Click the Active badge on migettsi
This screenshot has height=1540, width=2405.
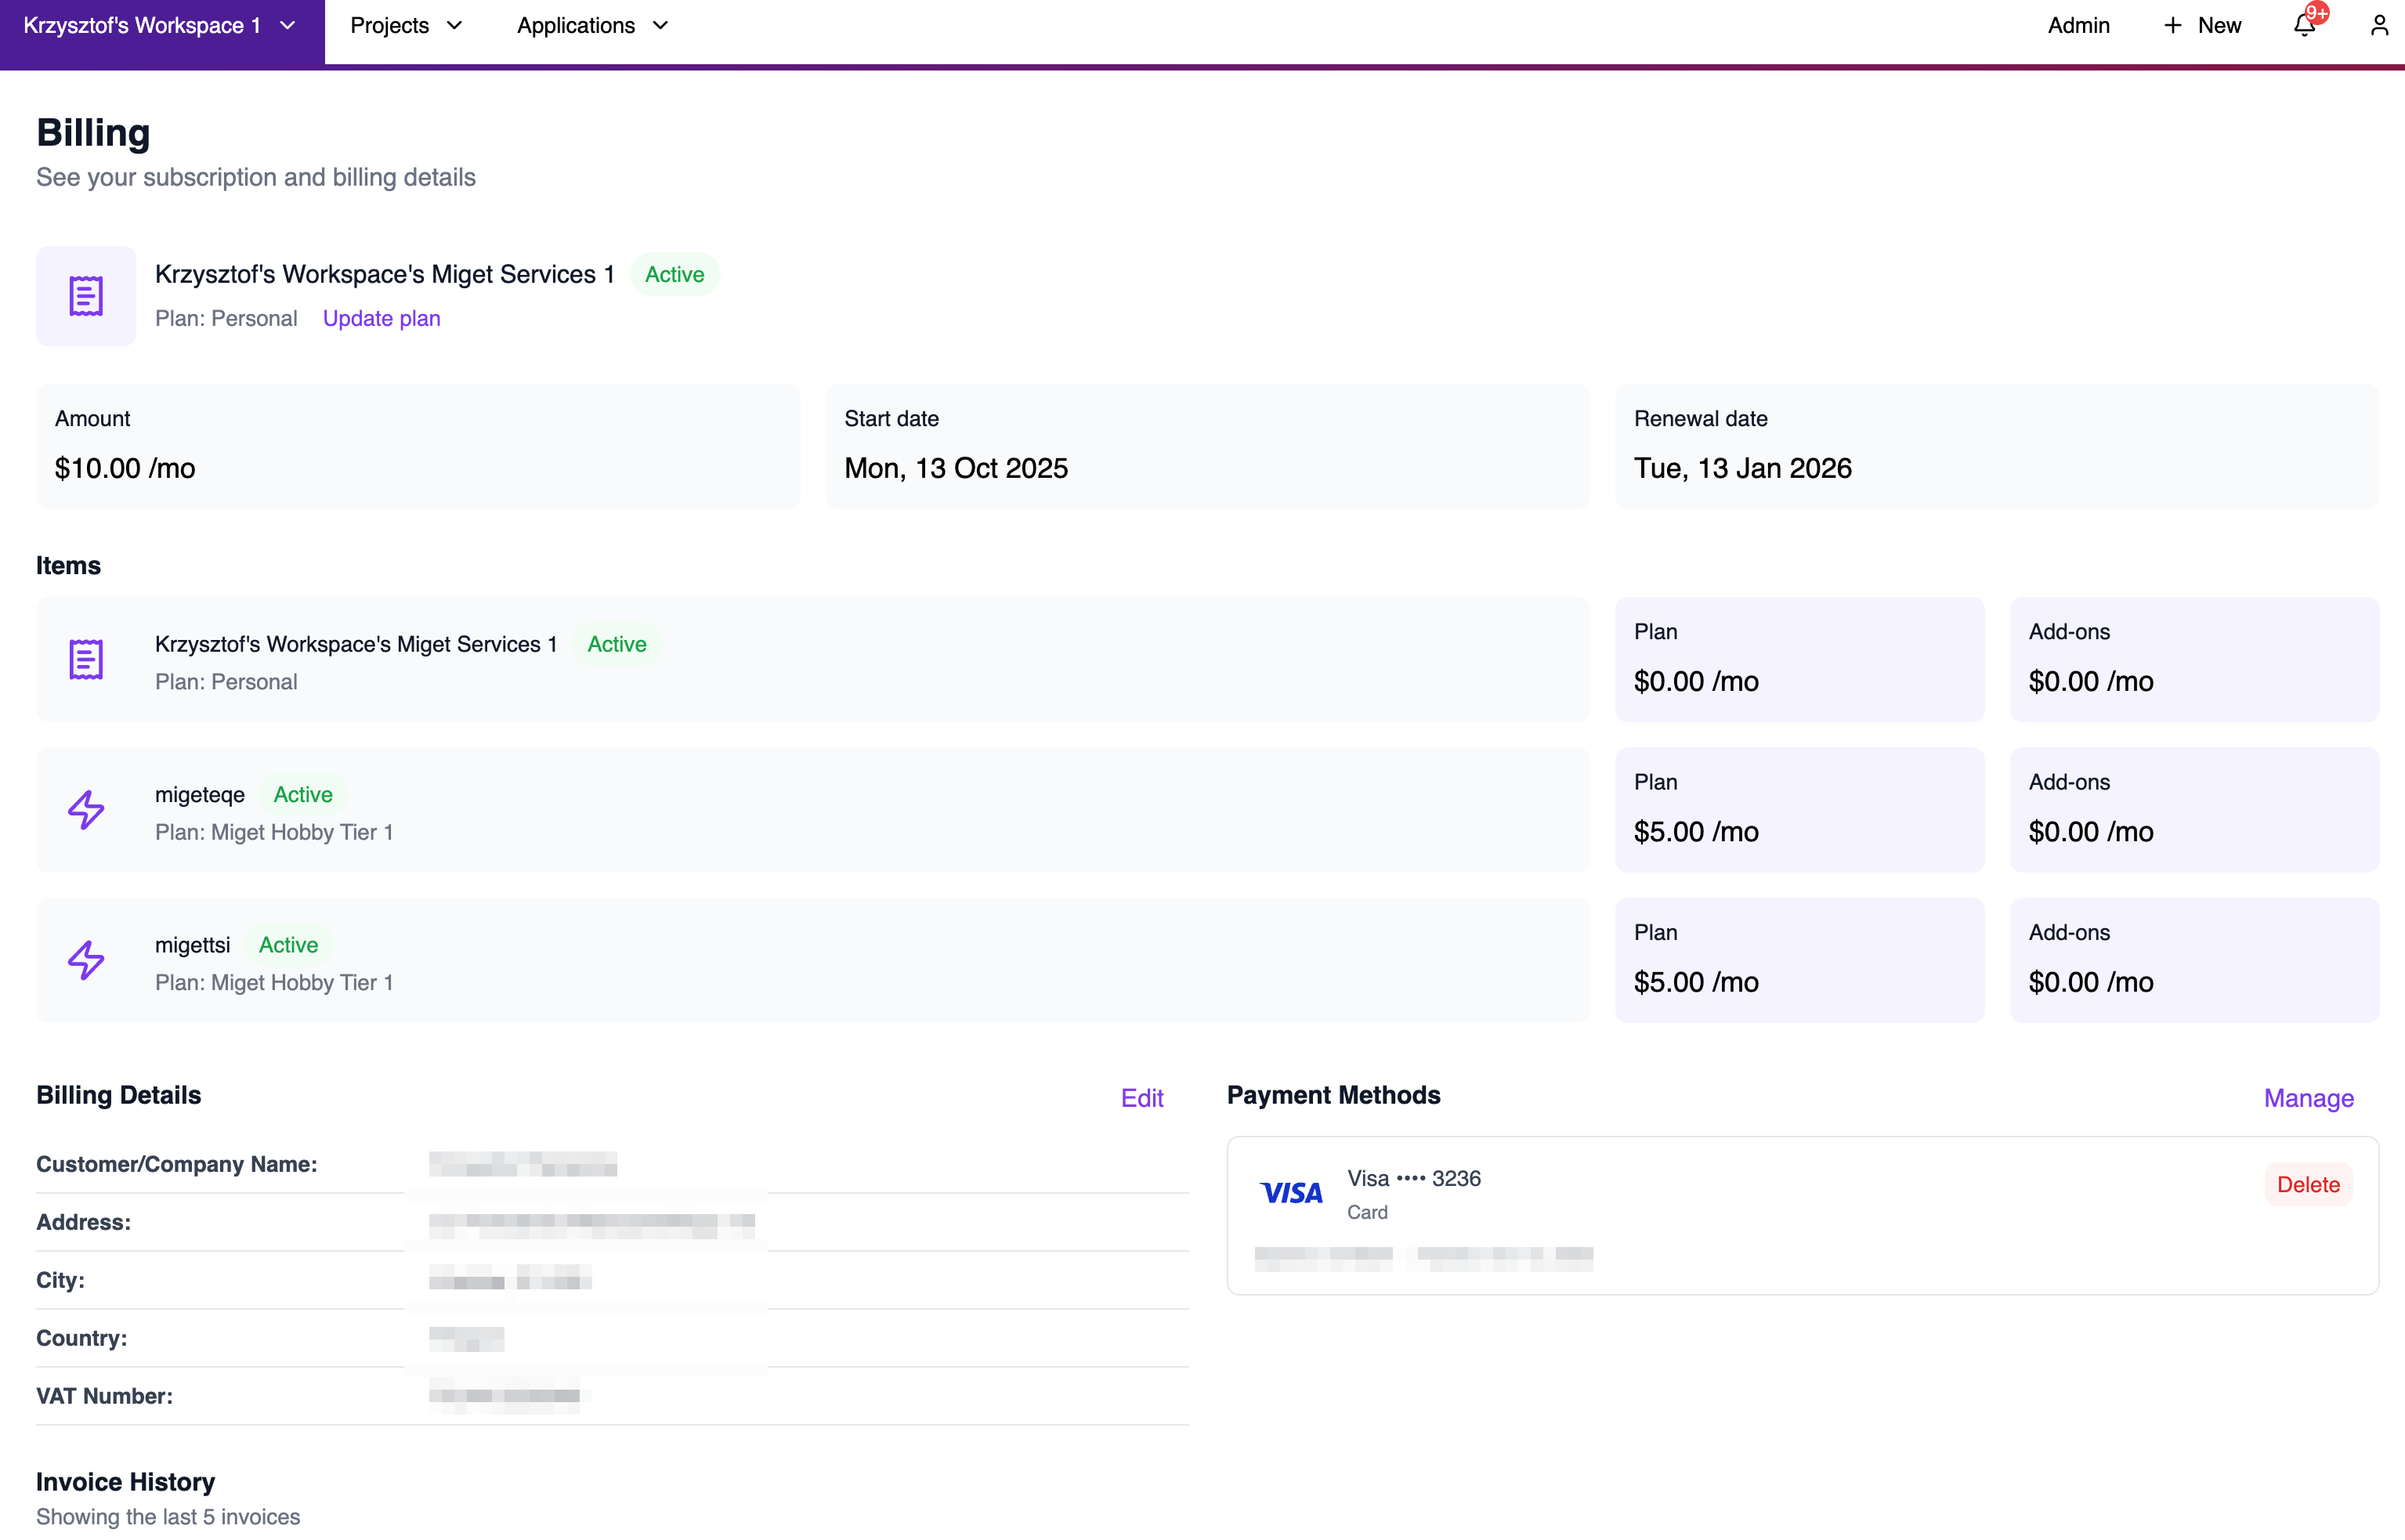288,944
